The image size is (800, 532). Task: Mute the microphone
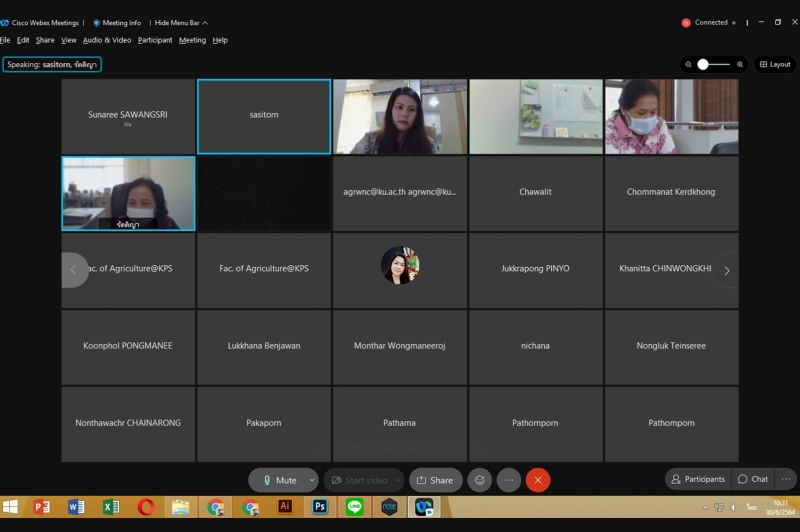(279, 480)
